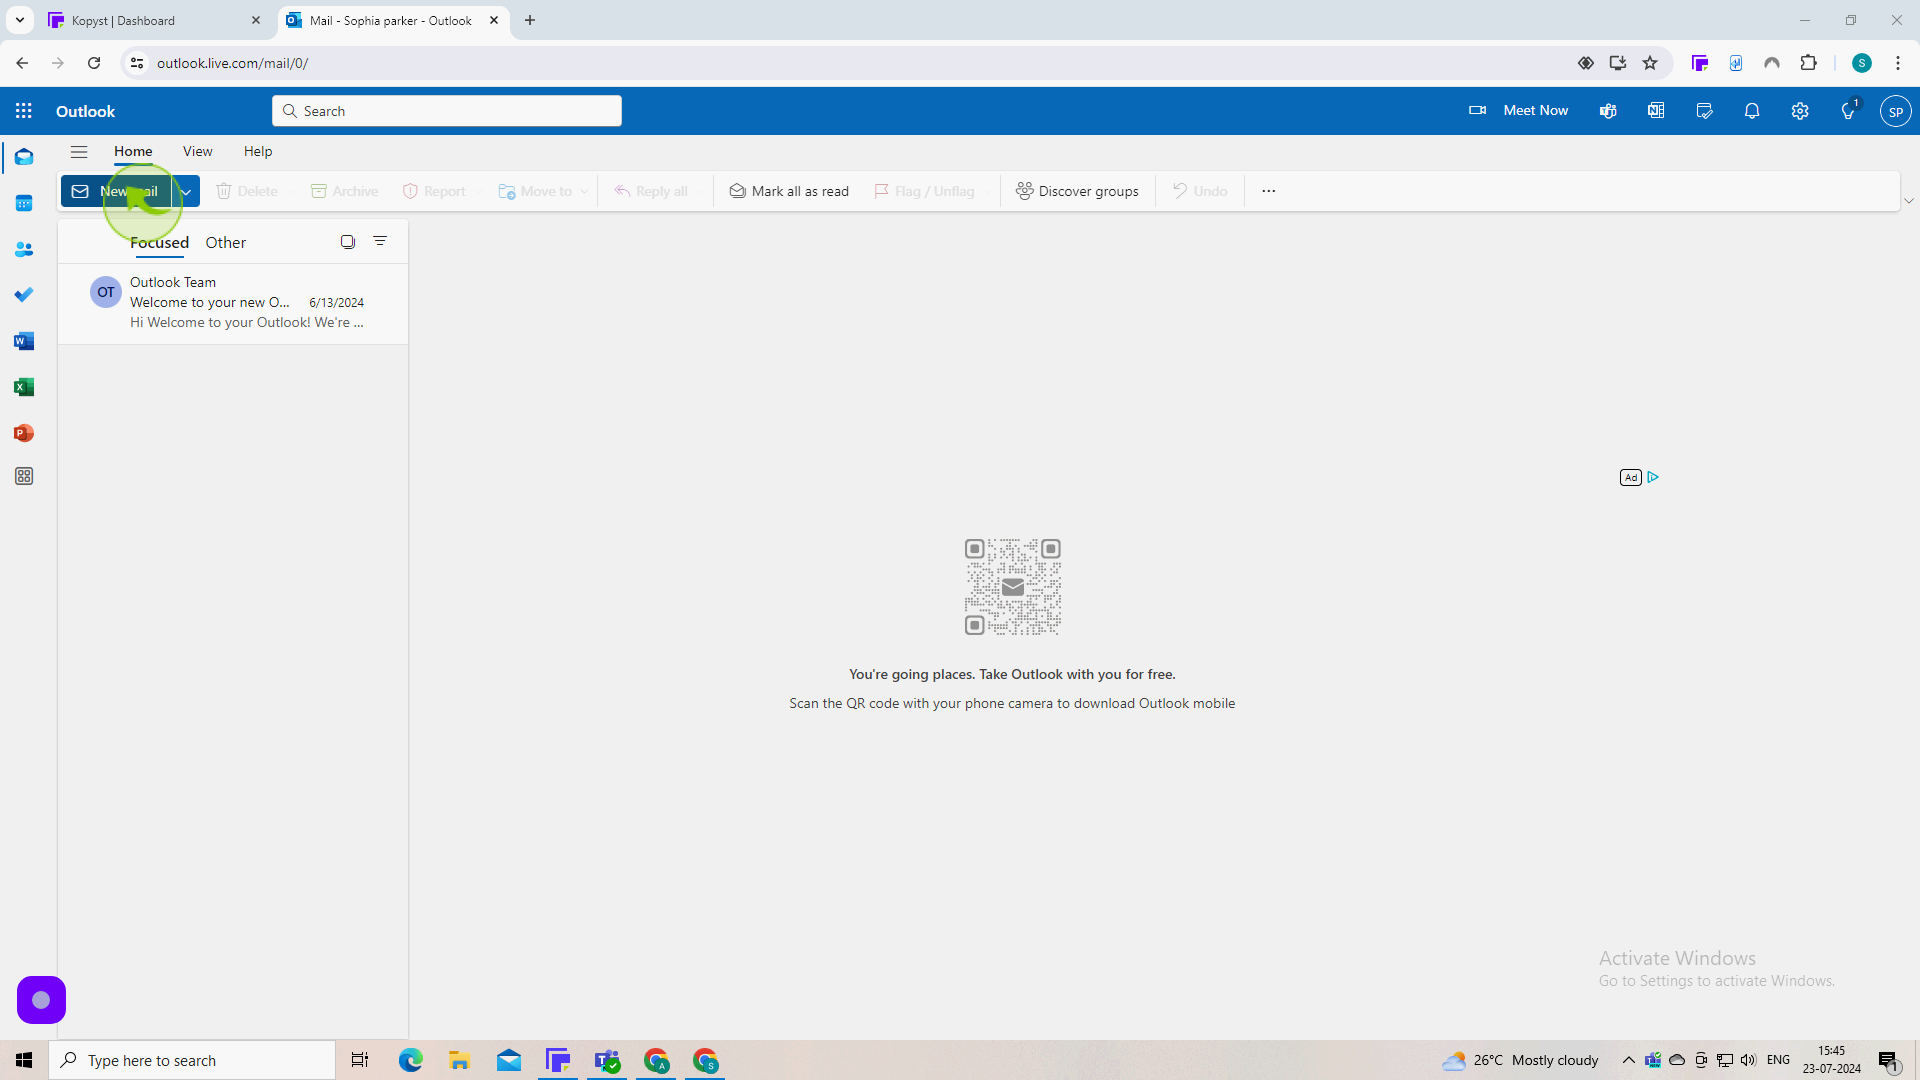Screen dimensions: 1920x1080
Task: Open the Outlook Team welcome email
Action: point(233,303)
